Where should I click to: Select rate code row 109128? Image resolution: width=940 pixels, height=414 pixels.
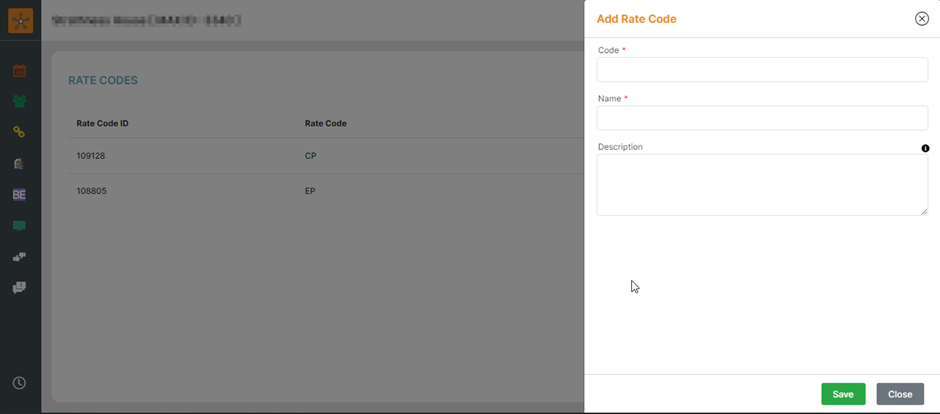[x=91, y=156]
